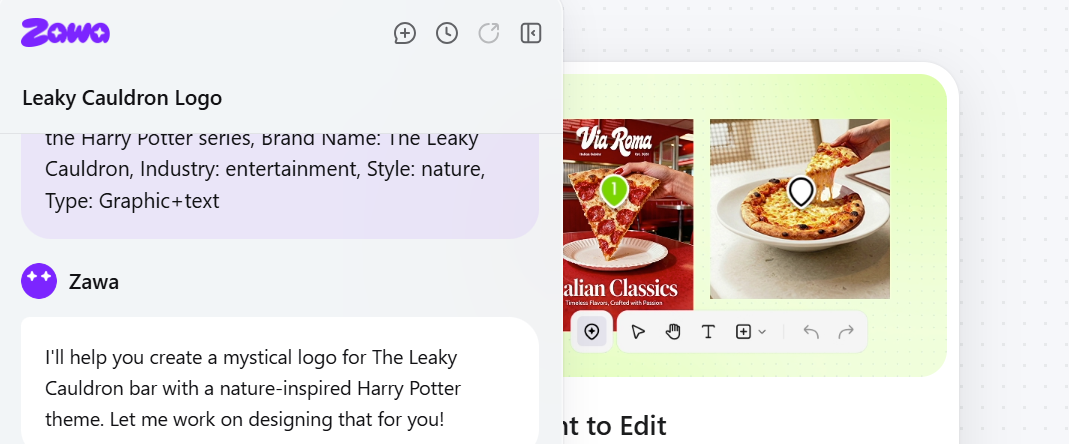Select the cheese pizza plate photo
This screenshot has height=444, width=1069.
coord(800,209)
